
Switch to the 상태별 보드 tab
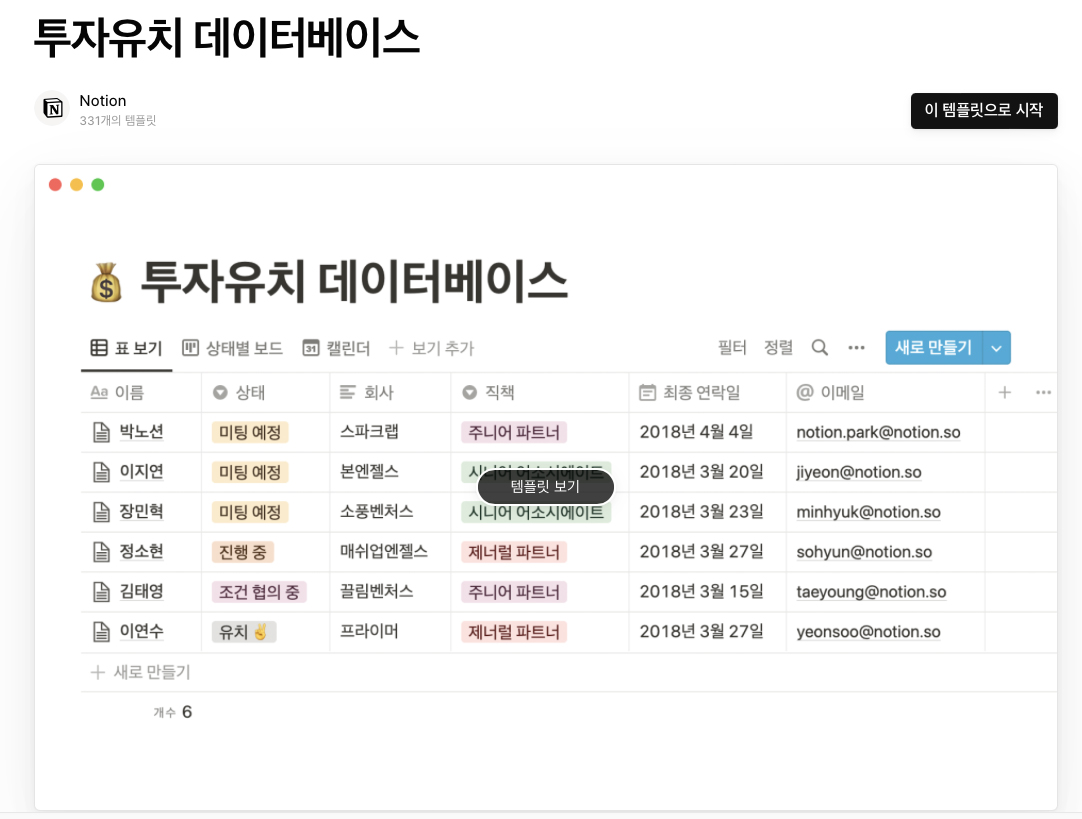point(233,348)
